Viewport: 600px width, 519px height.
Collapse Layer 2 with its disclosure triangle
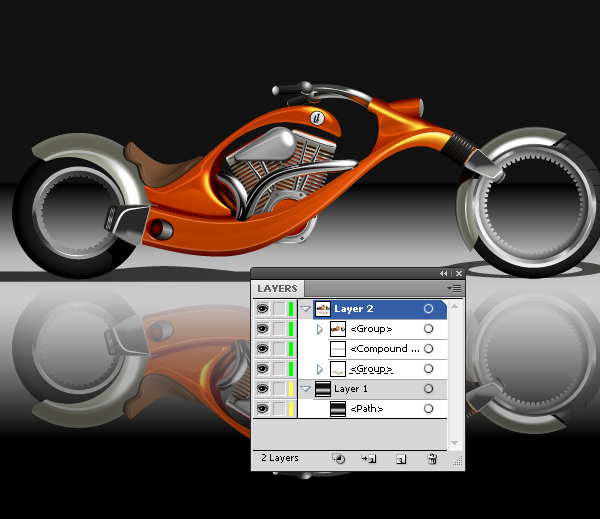pyautogui.click(x=305, y=310)
